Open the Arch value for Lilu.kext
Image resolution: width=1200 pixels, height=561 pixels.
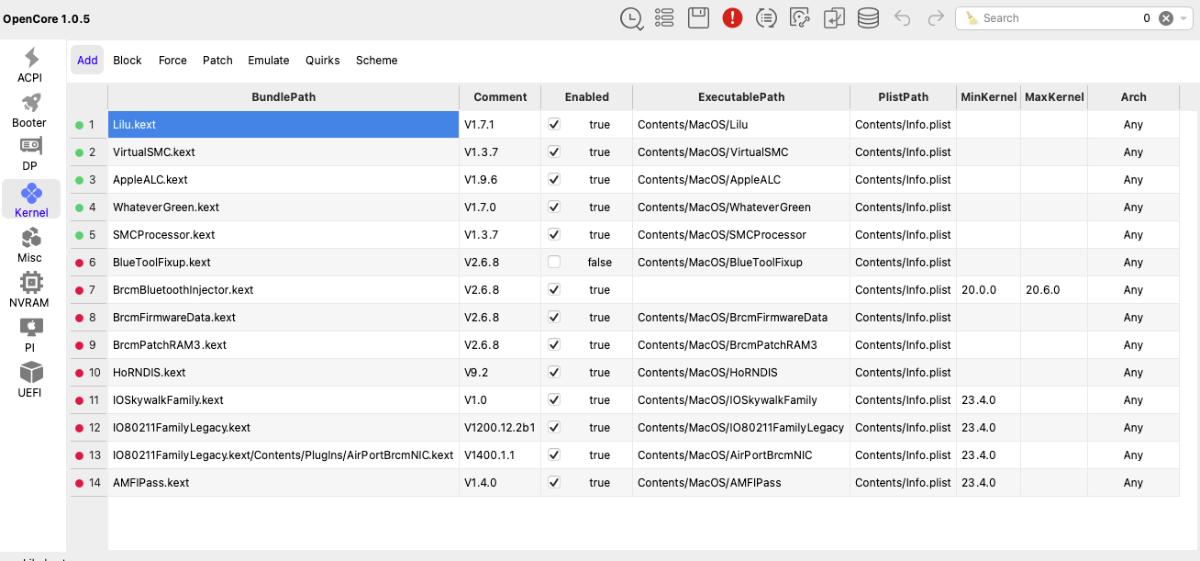[x=1132, y=125]
